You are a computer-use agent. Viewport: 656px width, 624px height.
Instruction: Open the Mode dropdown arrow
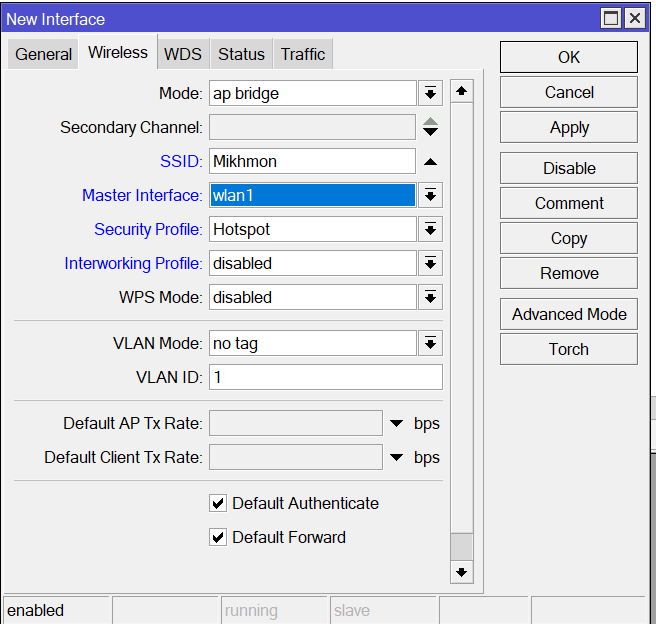tap(430, 93)
